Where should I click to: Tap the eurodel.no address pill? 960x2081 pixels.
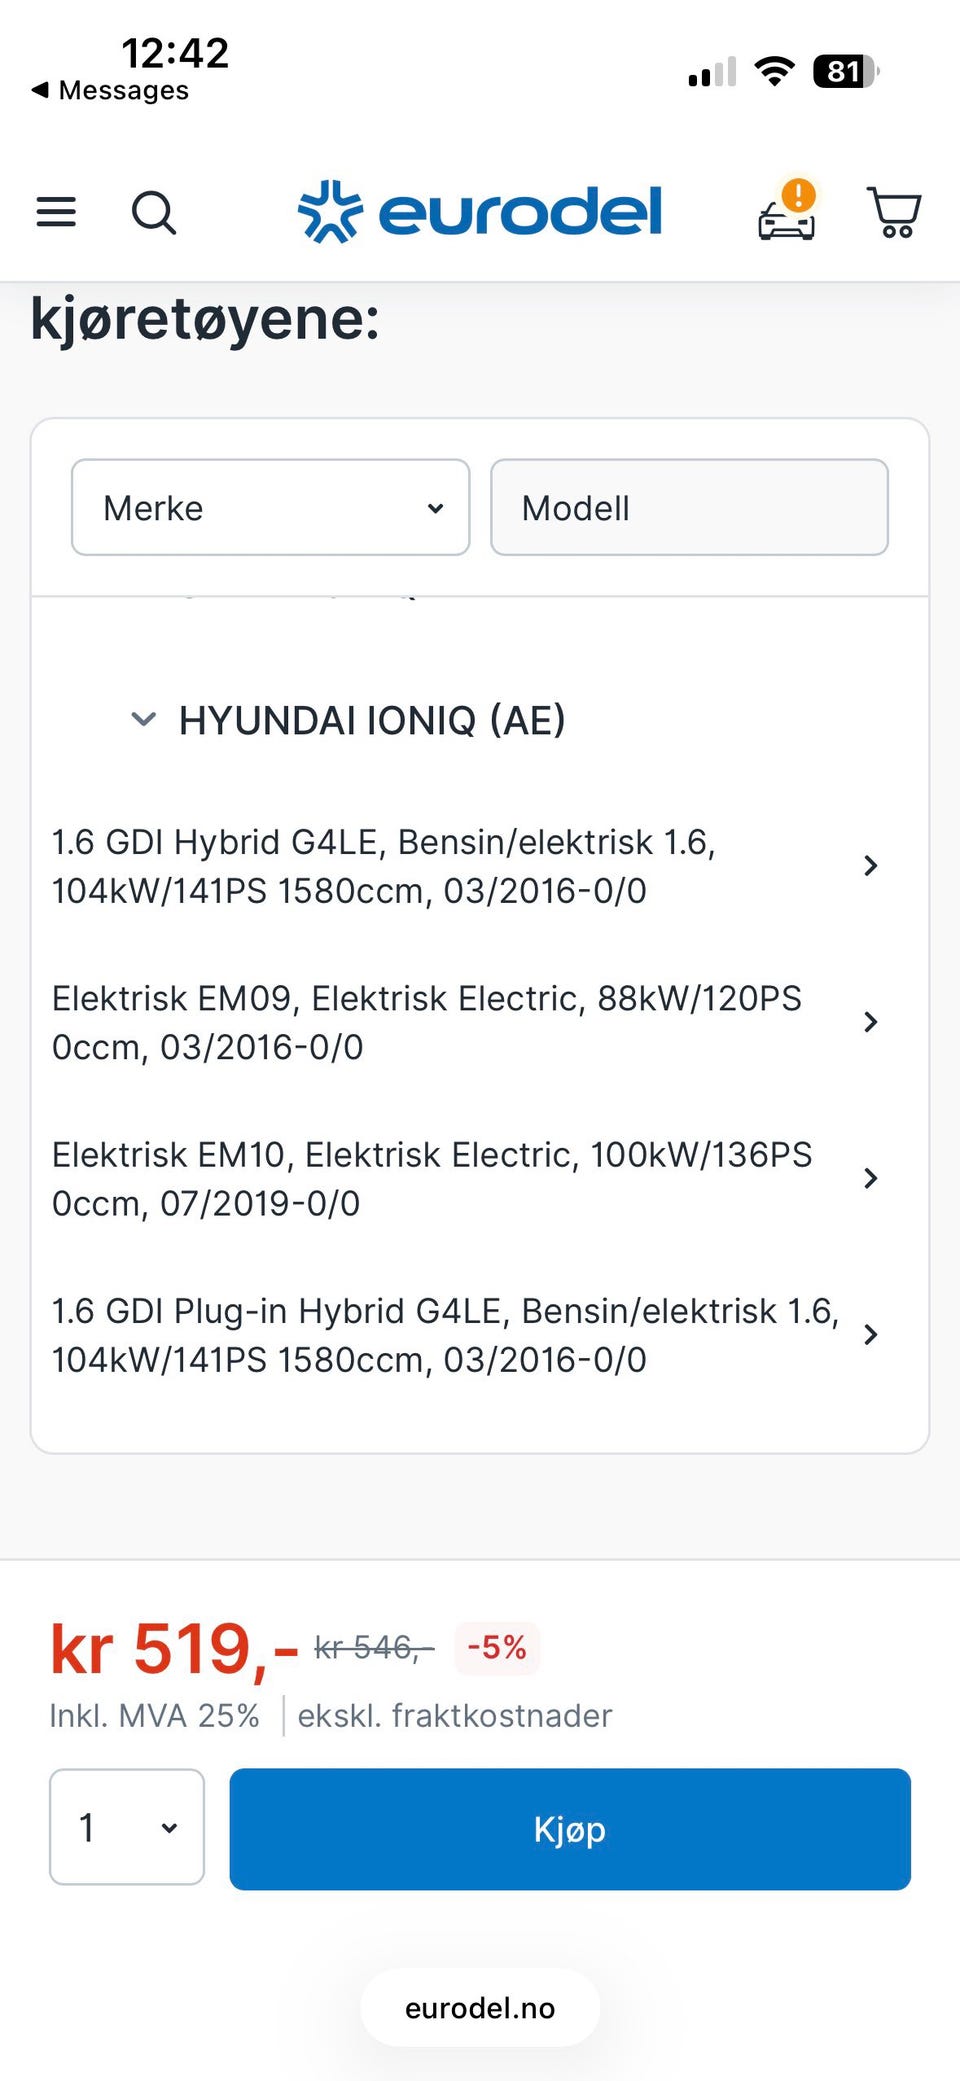point(480,2008)
